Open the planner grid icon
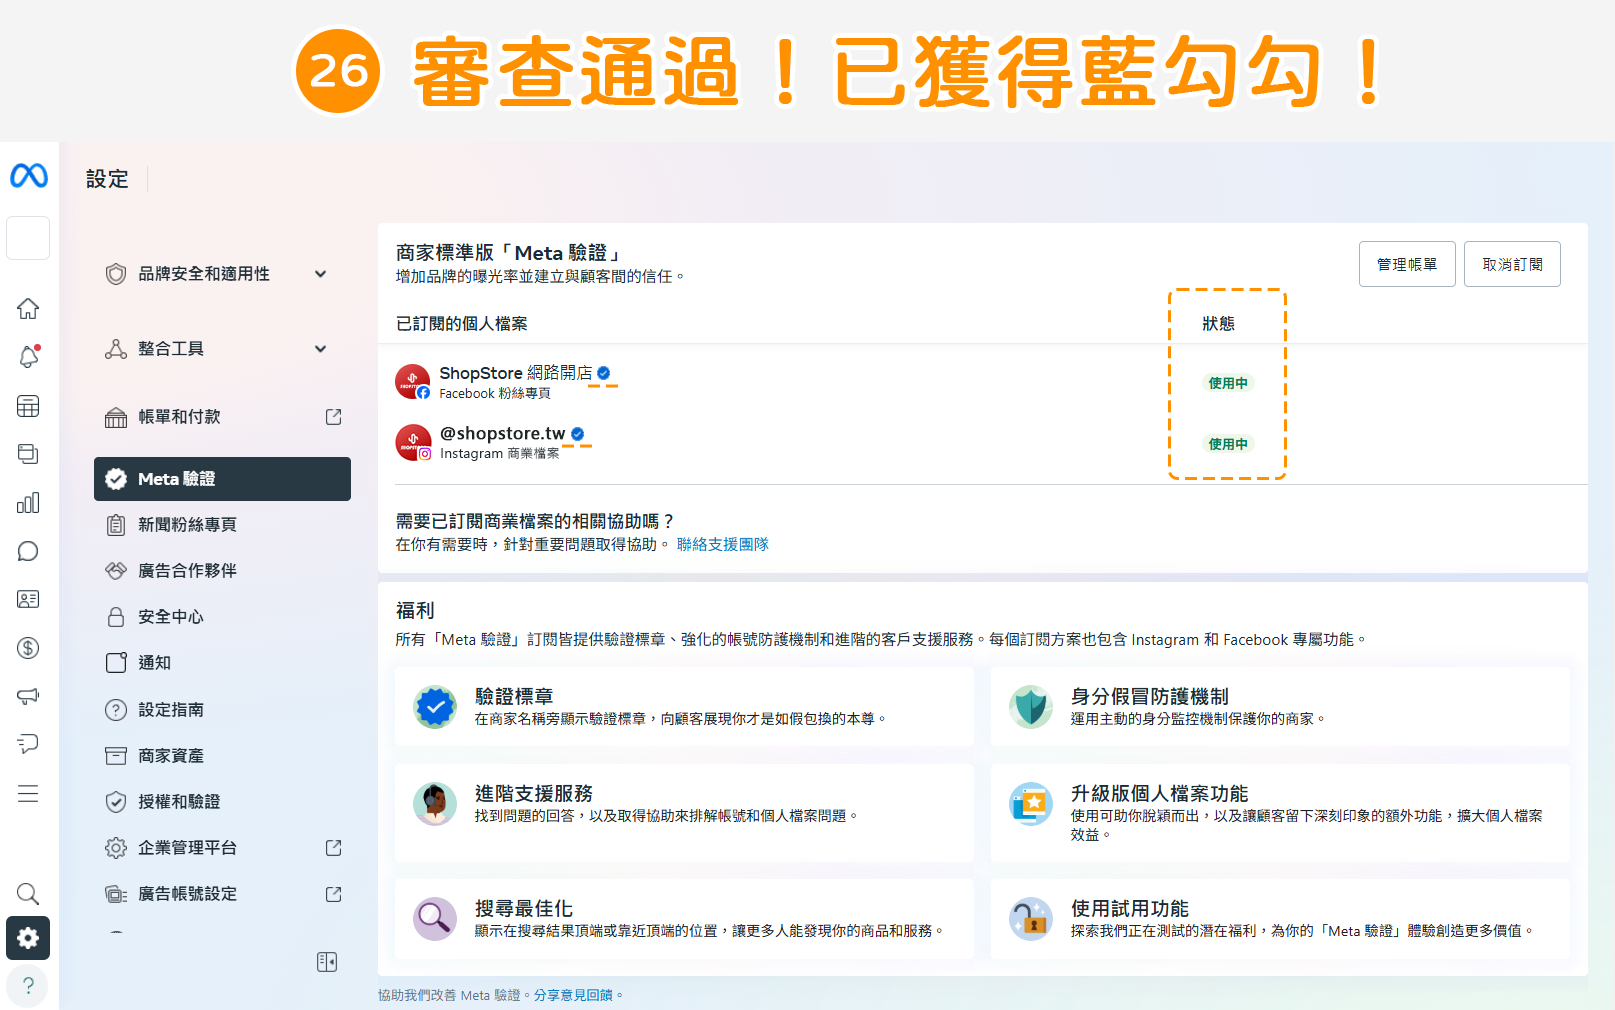 click(28, 406)
